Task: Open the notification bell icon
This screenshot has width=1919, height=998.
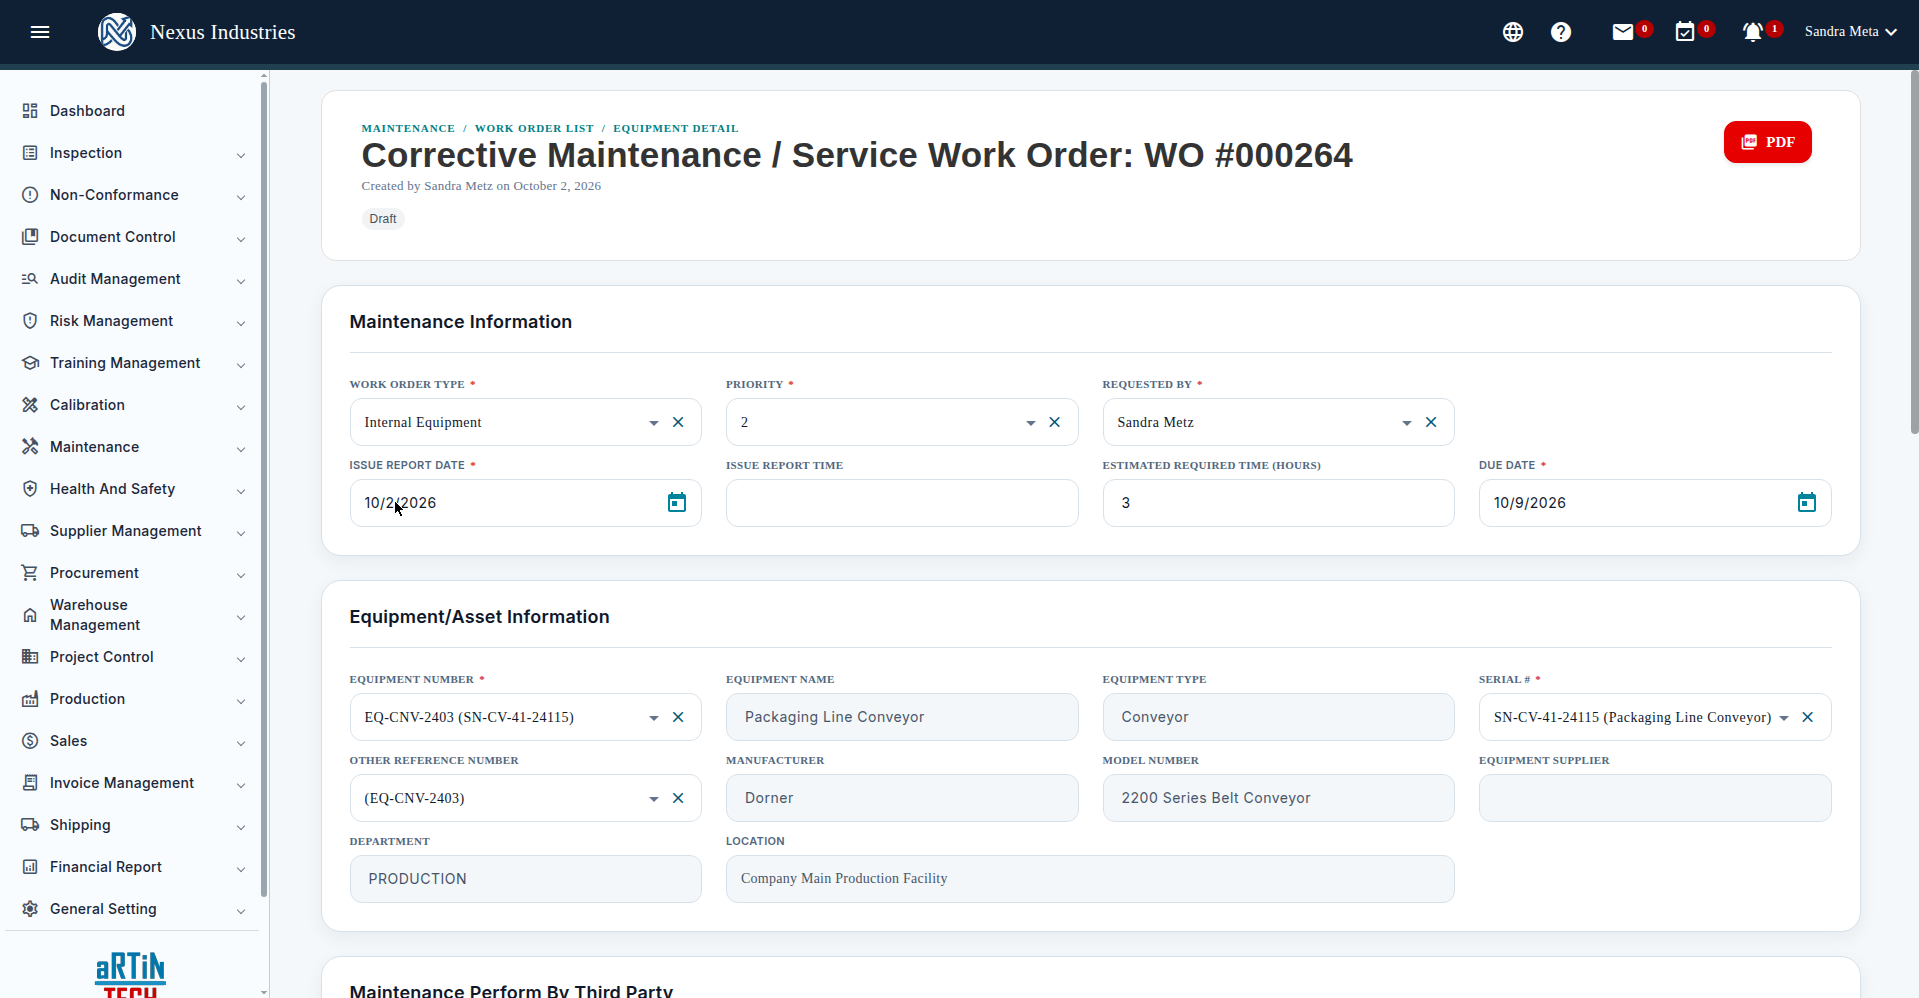Action: coord(1752,32)
